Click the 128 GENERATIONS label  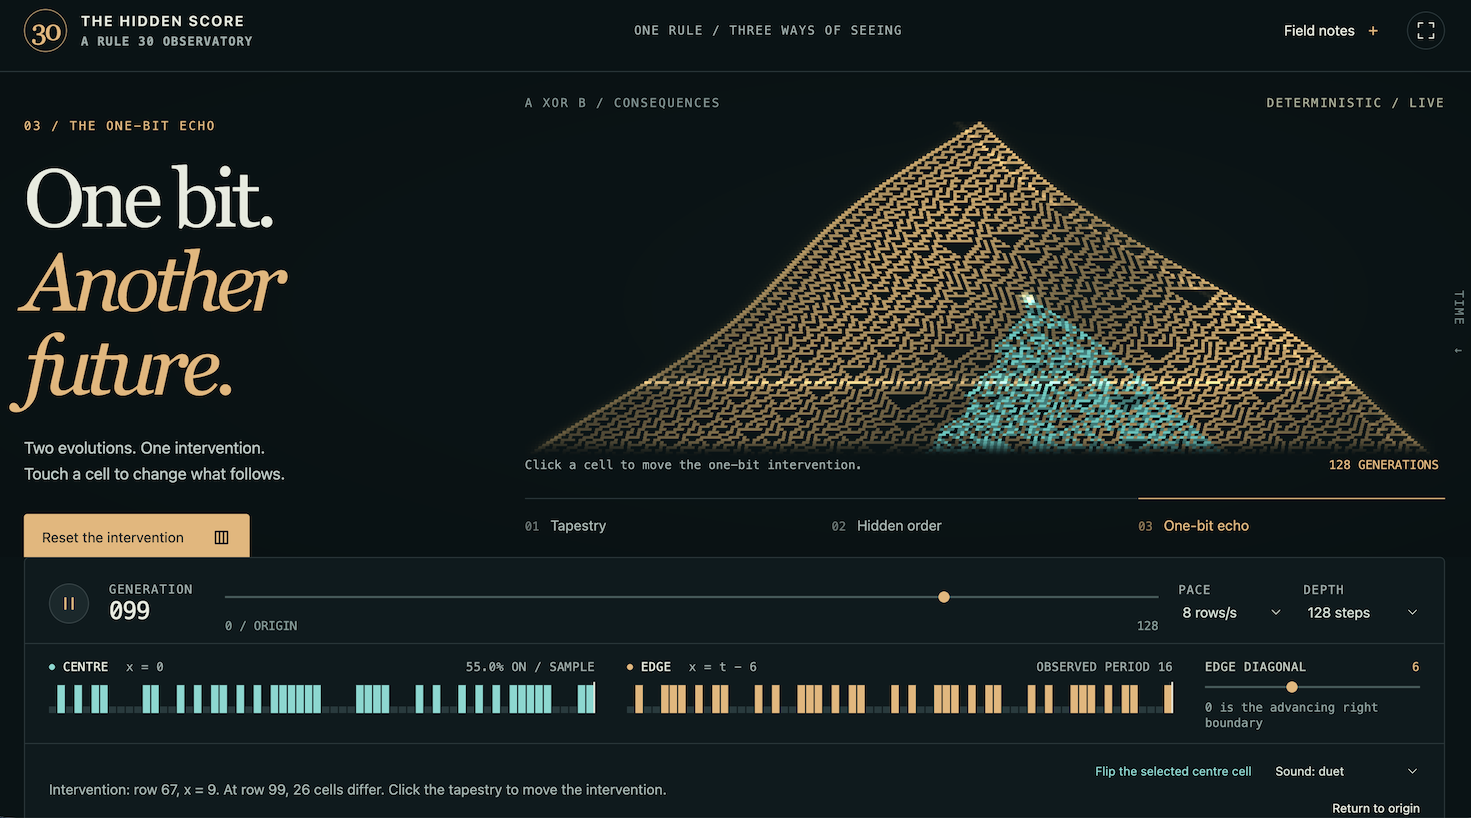click(x=1383, y=465)
